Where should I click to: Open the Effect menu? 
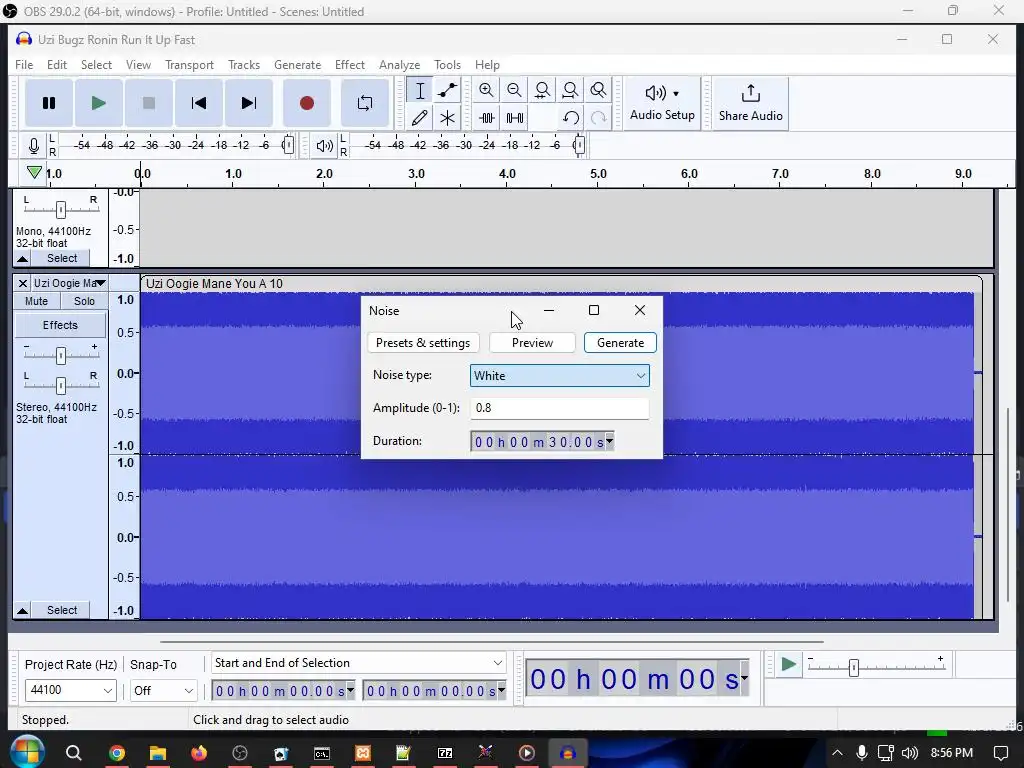coord(350,65)
